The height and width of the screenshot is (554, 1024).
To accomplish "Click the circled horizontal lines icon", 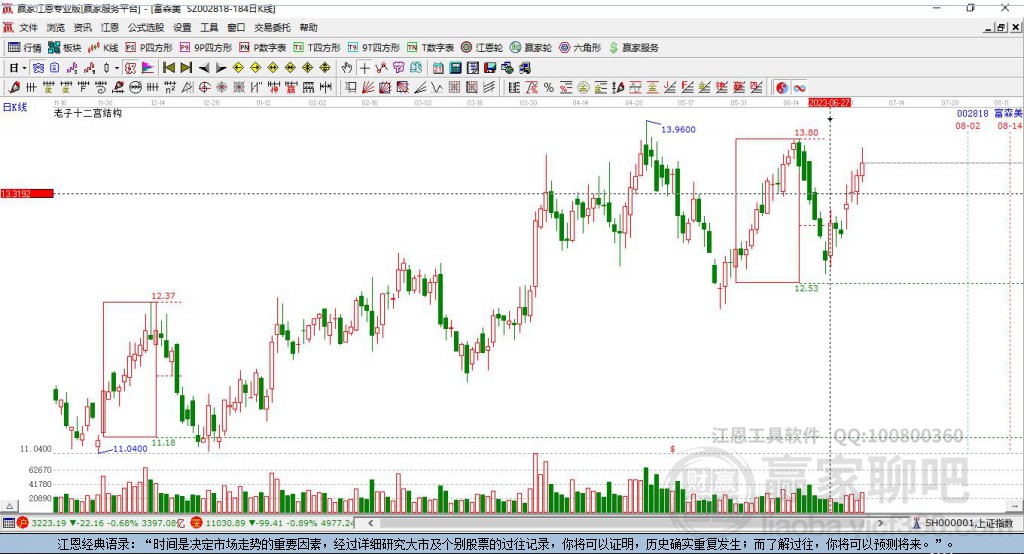I will (135, 88).
